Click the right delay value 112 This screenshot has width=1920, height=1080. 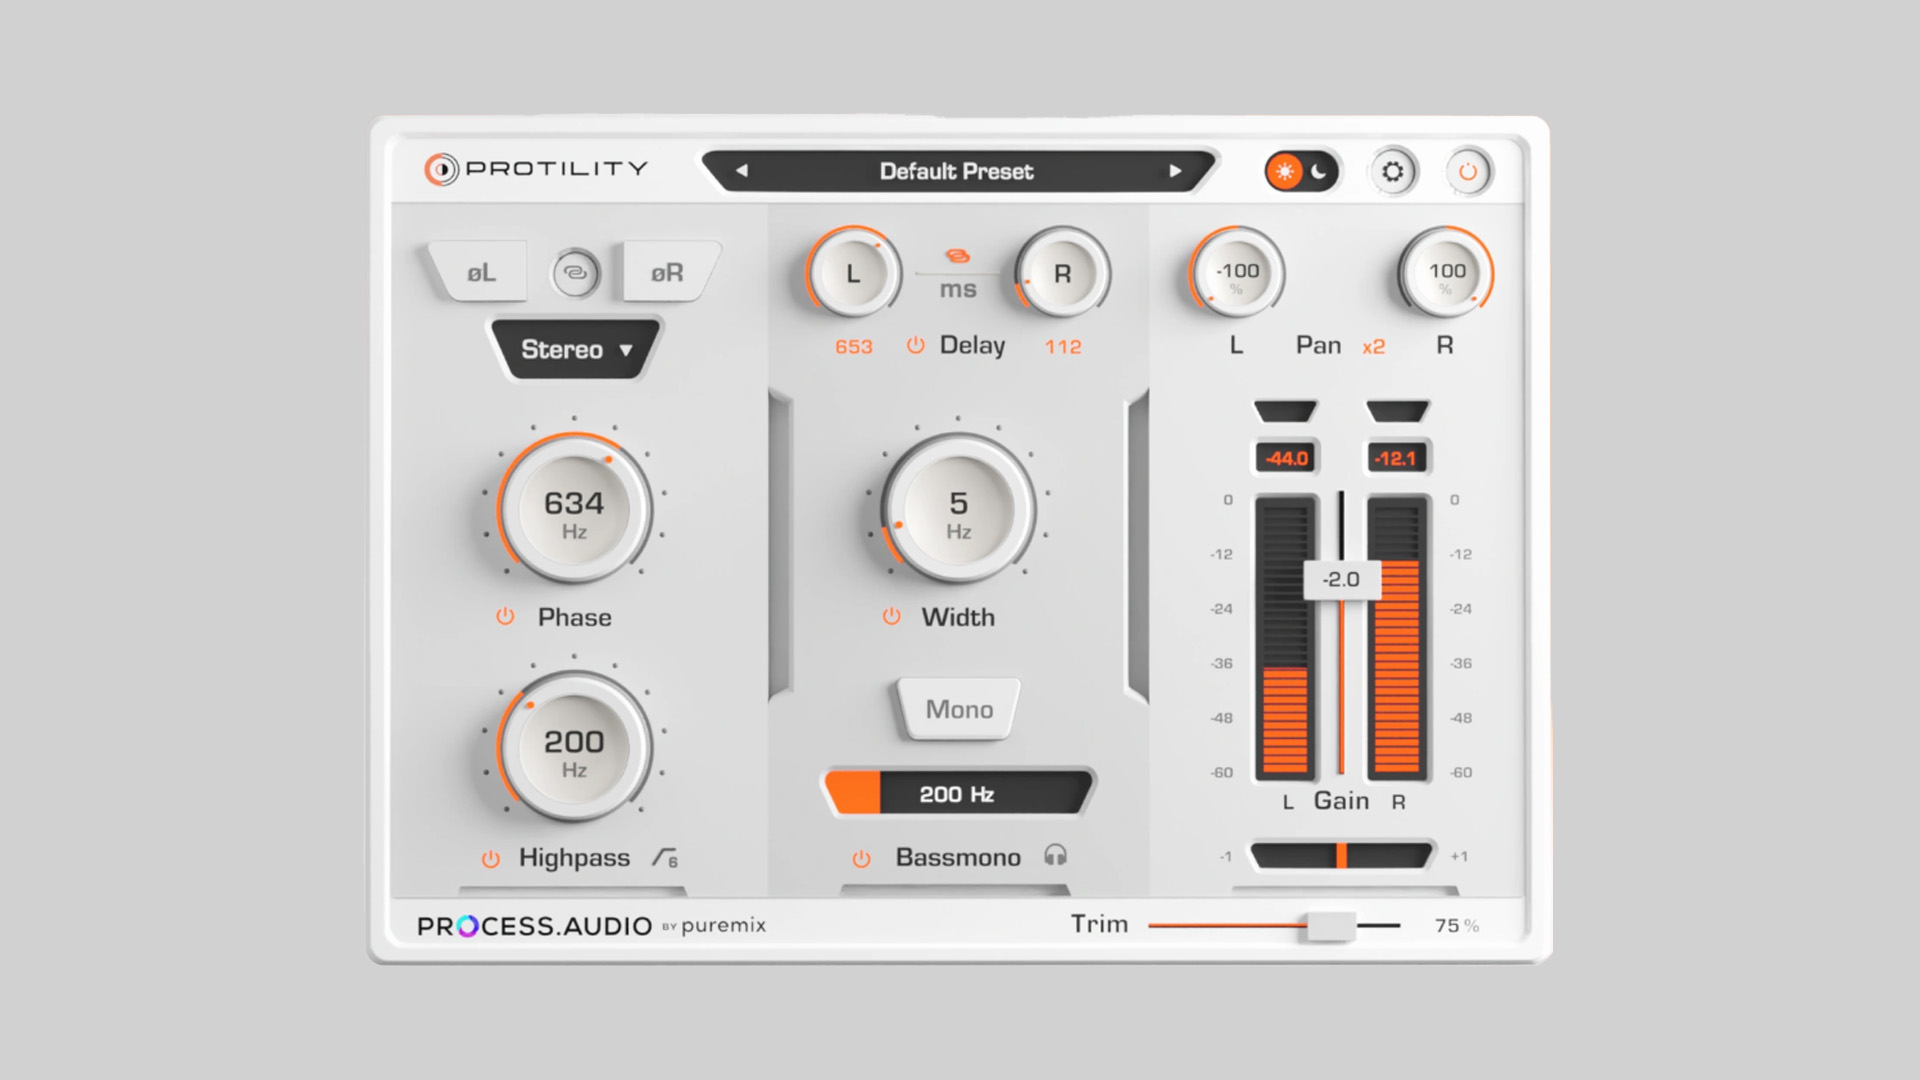tap(1063, 347)
